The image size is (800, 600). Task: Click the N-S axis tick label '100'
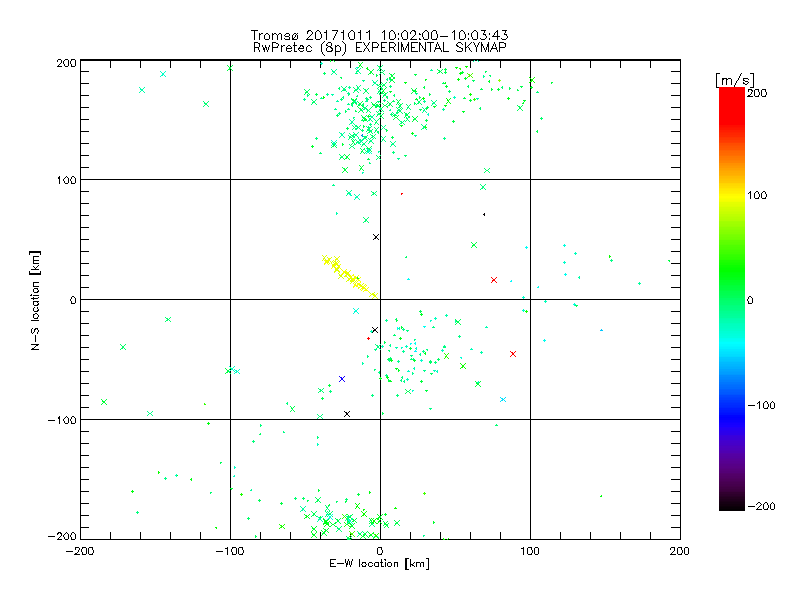(66, 180)
